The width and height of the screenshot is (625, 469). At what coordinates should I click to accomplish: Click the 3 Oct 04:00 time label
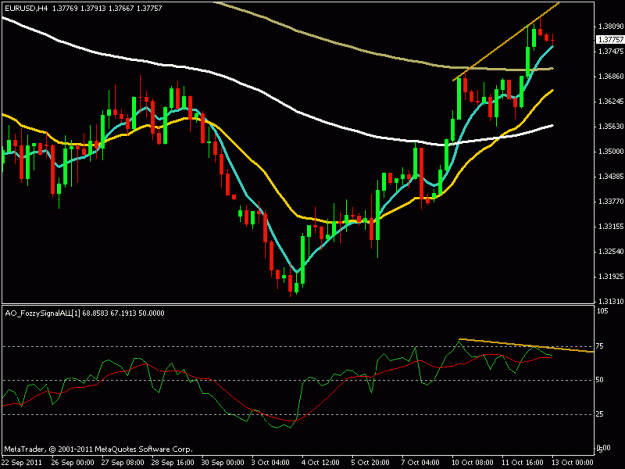pos(270,462)
